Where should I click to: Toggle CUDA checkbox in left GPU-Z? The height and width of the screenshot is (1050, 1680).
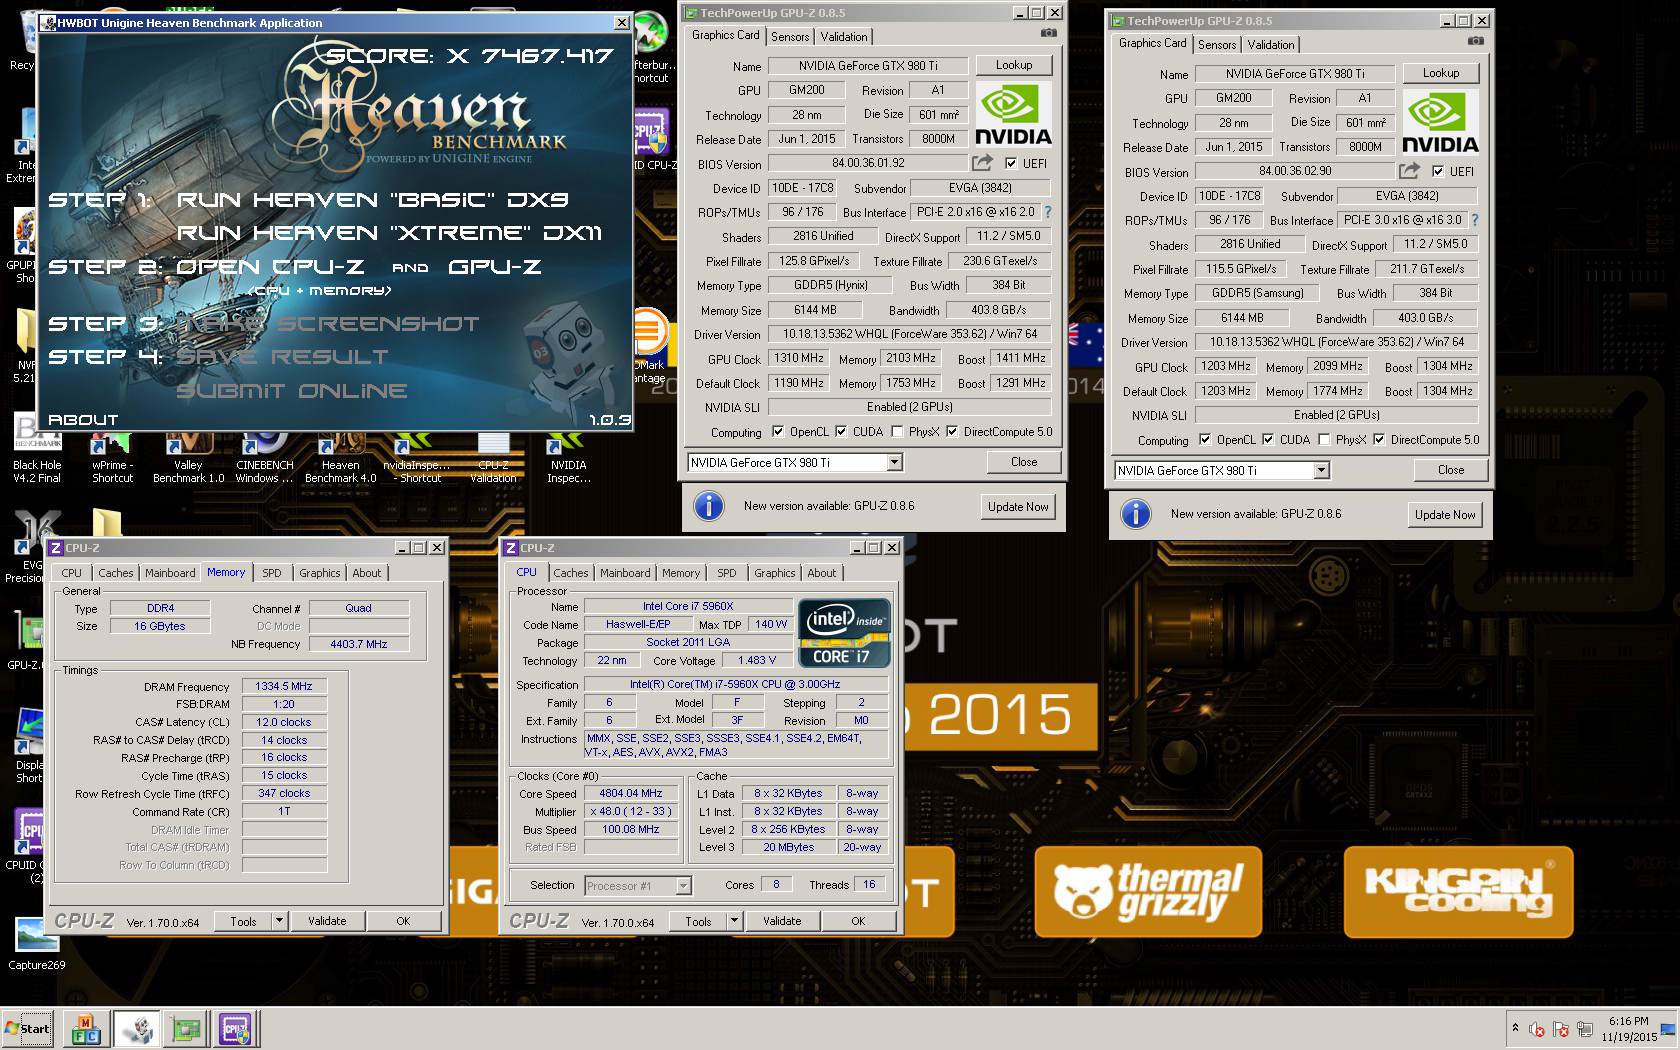click(841, 432)
